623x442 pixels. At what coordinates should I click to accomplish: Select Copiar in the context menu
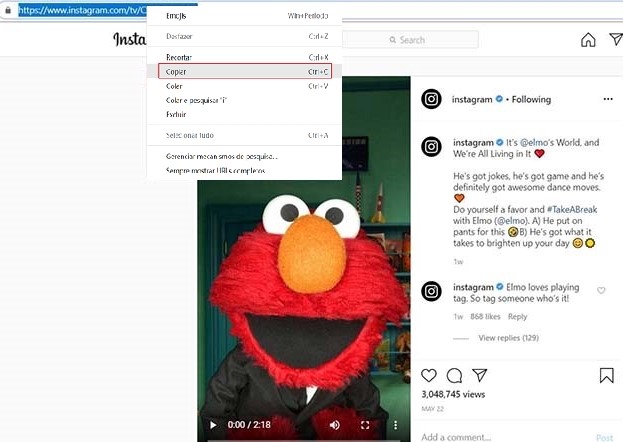click(245, 72)
